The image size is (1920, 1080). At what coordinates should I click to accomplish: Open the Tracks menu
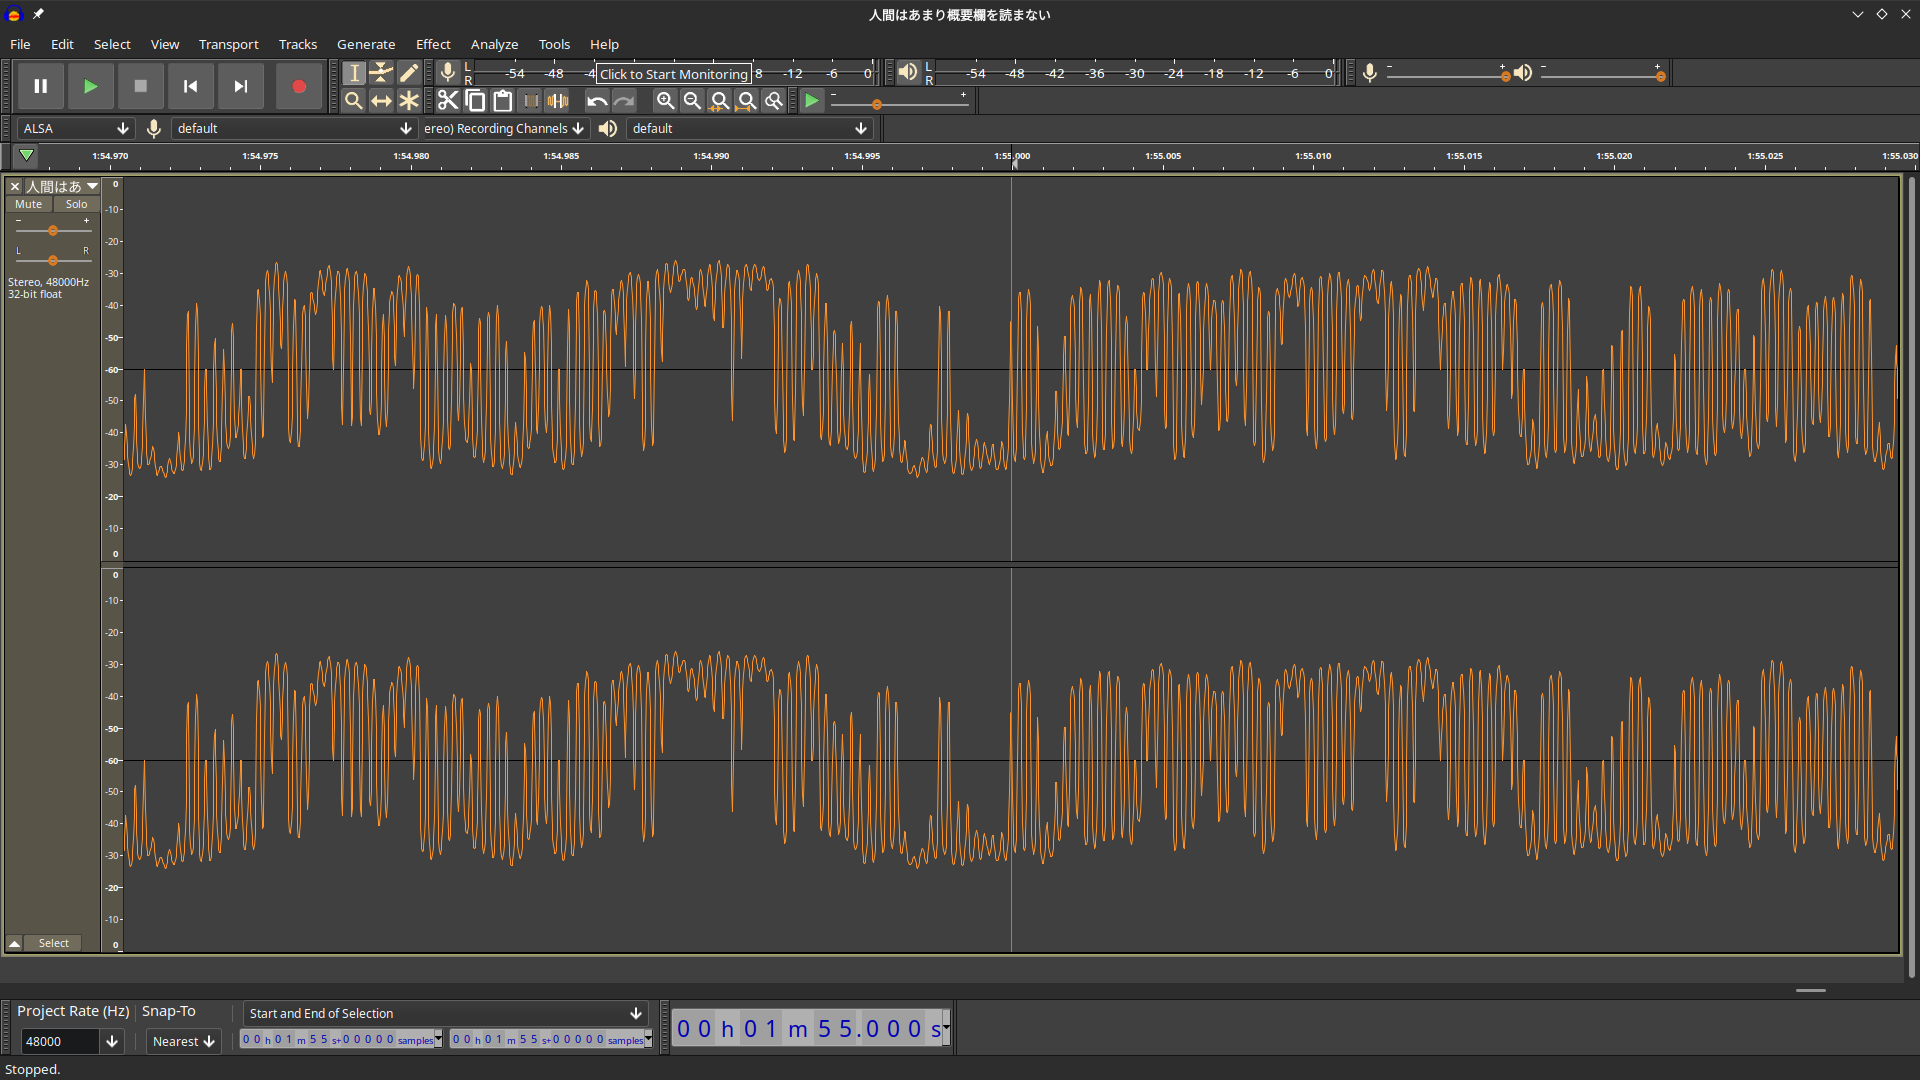click(298, 44)
